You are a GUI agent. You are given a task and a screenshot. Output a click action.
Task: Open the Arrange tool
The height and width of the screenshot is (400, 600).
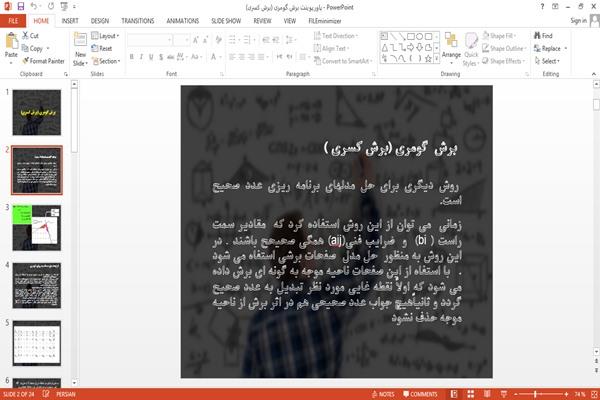click(x=451, y=46)
